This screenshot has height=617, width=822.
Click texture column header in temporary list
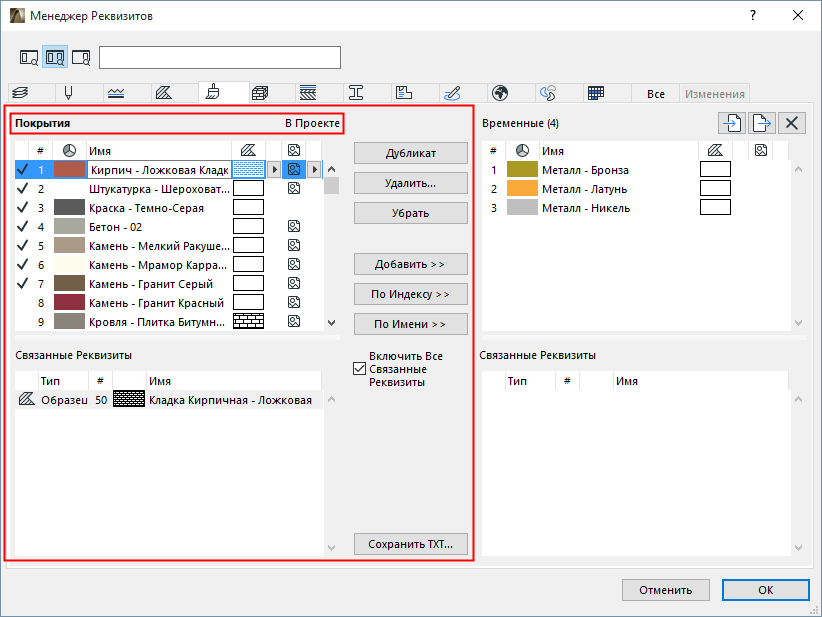click(x=761, y=151)
